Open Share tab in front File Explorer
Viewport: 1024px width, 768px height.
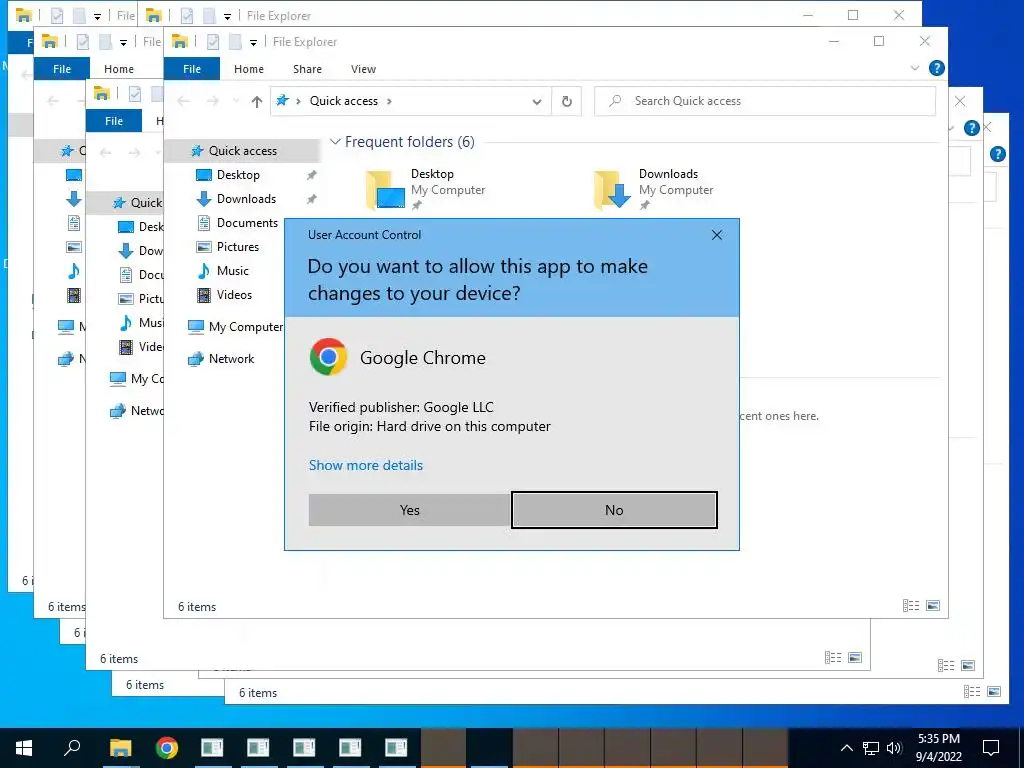307,69
